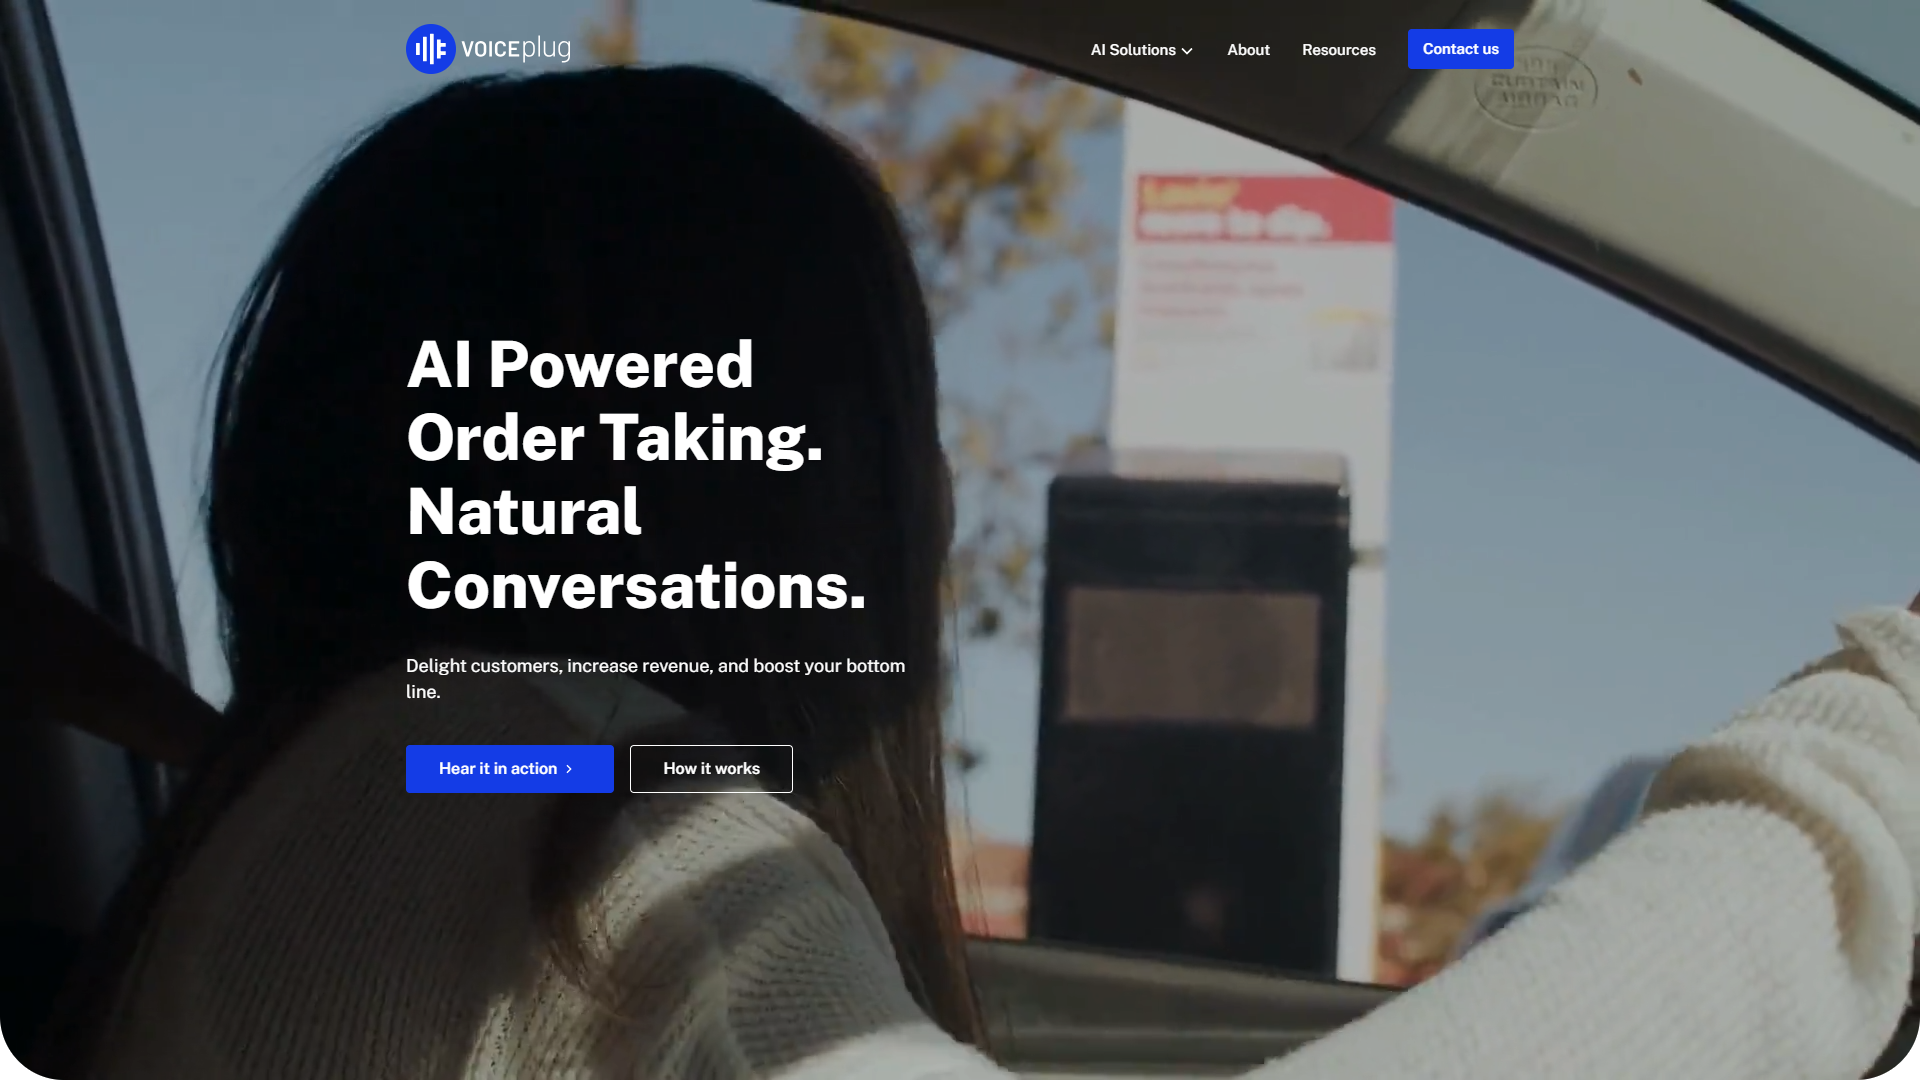
Task: Click the About navigation item
Action: [x=1247, y=49]
